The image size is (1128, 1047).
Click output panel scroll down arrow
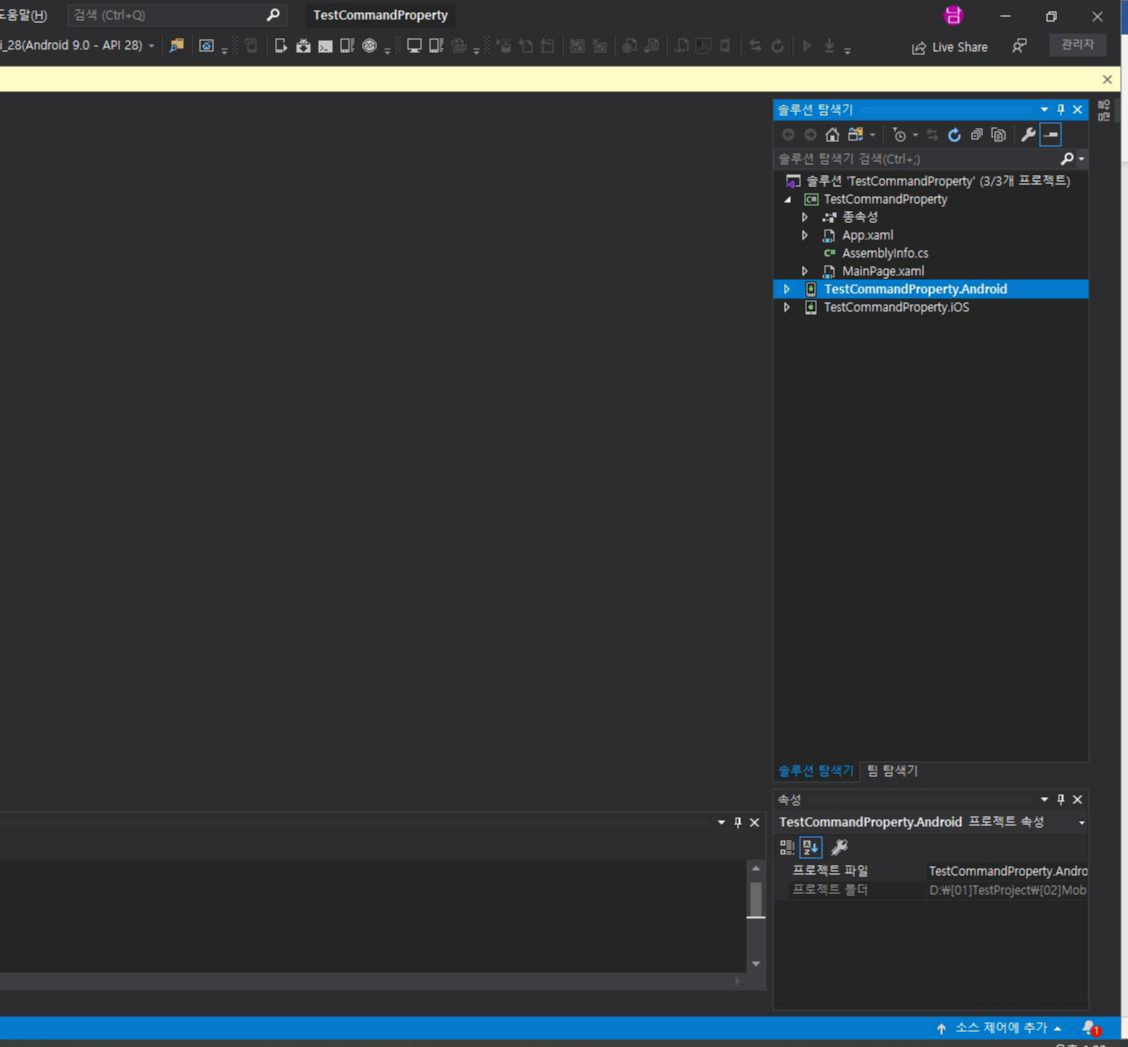[755, 964]
